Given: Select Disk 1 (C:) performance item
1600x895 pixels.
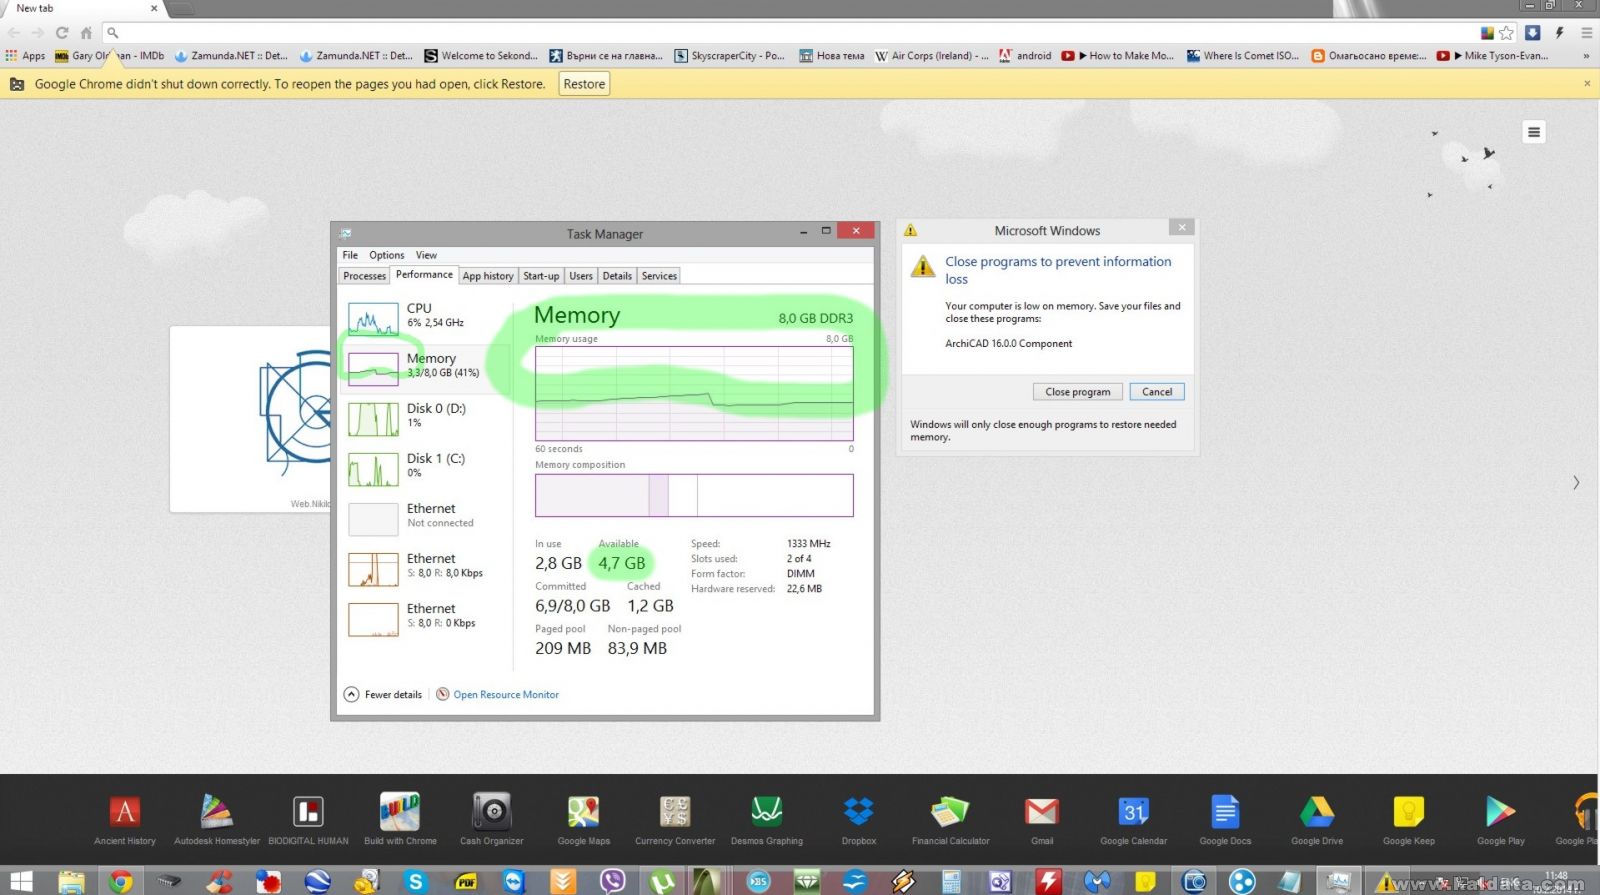Looking at the screenshot, I should (425, 468).
